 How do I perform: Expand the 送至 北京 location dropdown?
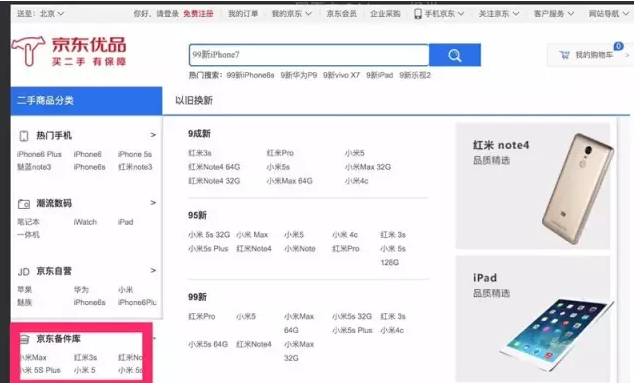tap(41, 13)
